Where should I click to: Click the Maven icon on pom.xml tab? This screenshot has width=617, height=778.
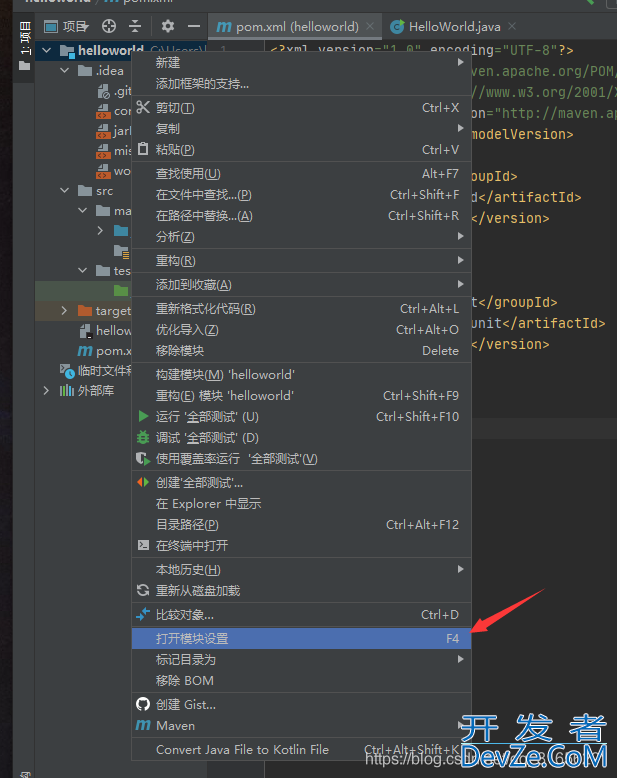(x=224, y=27)
